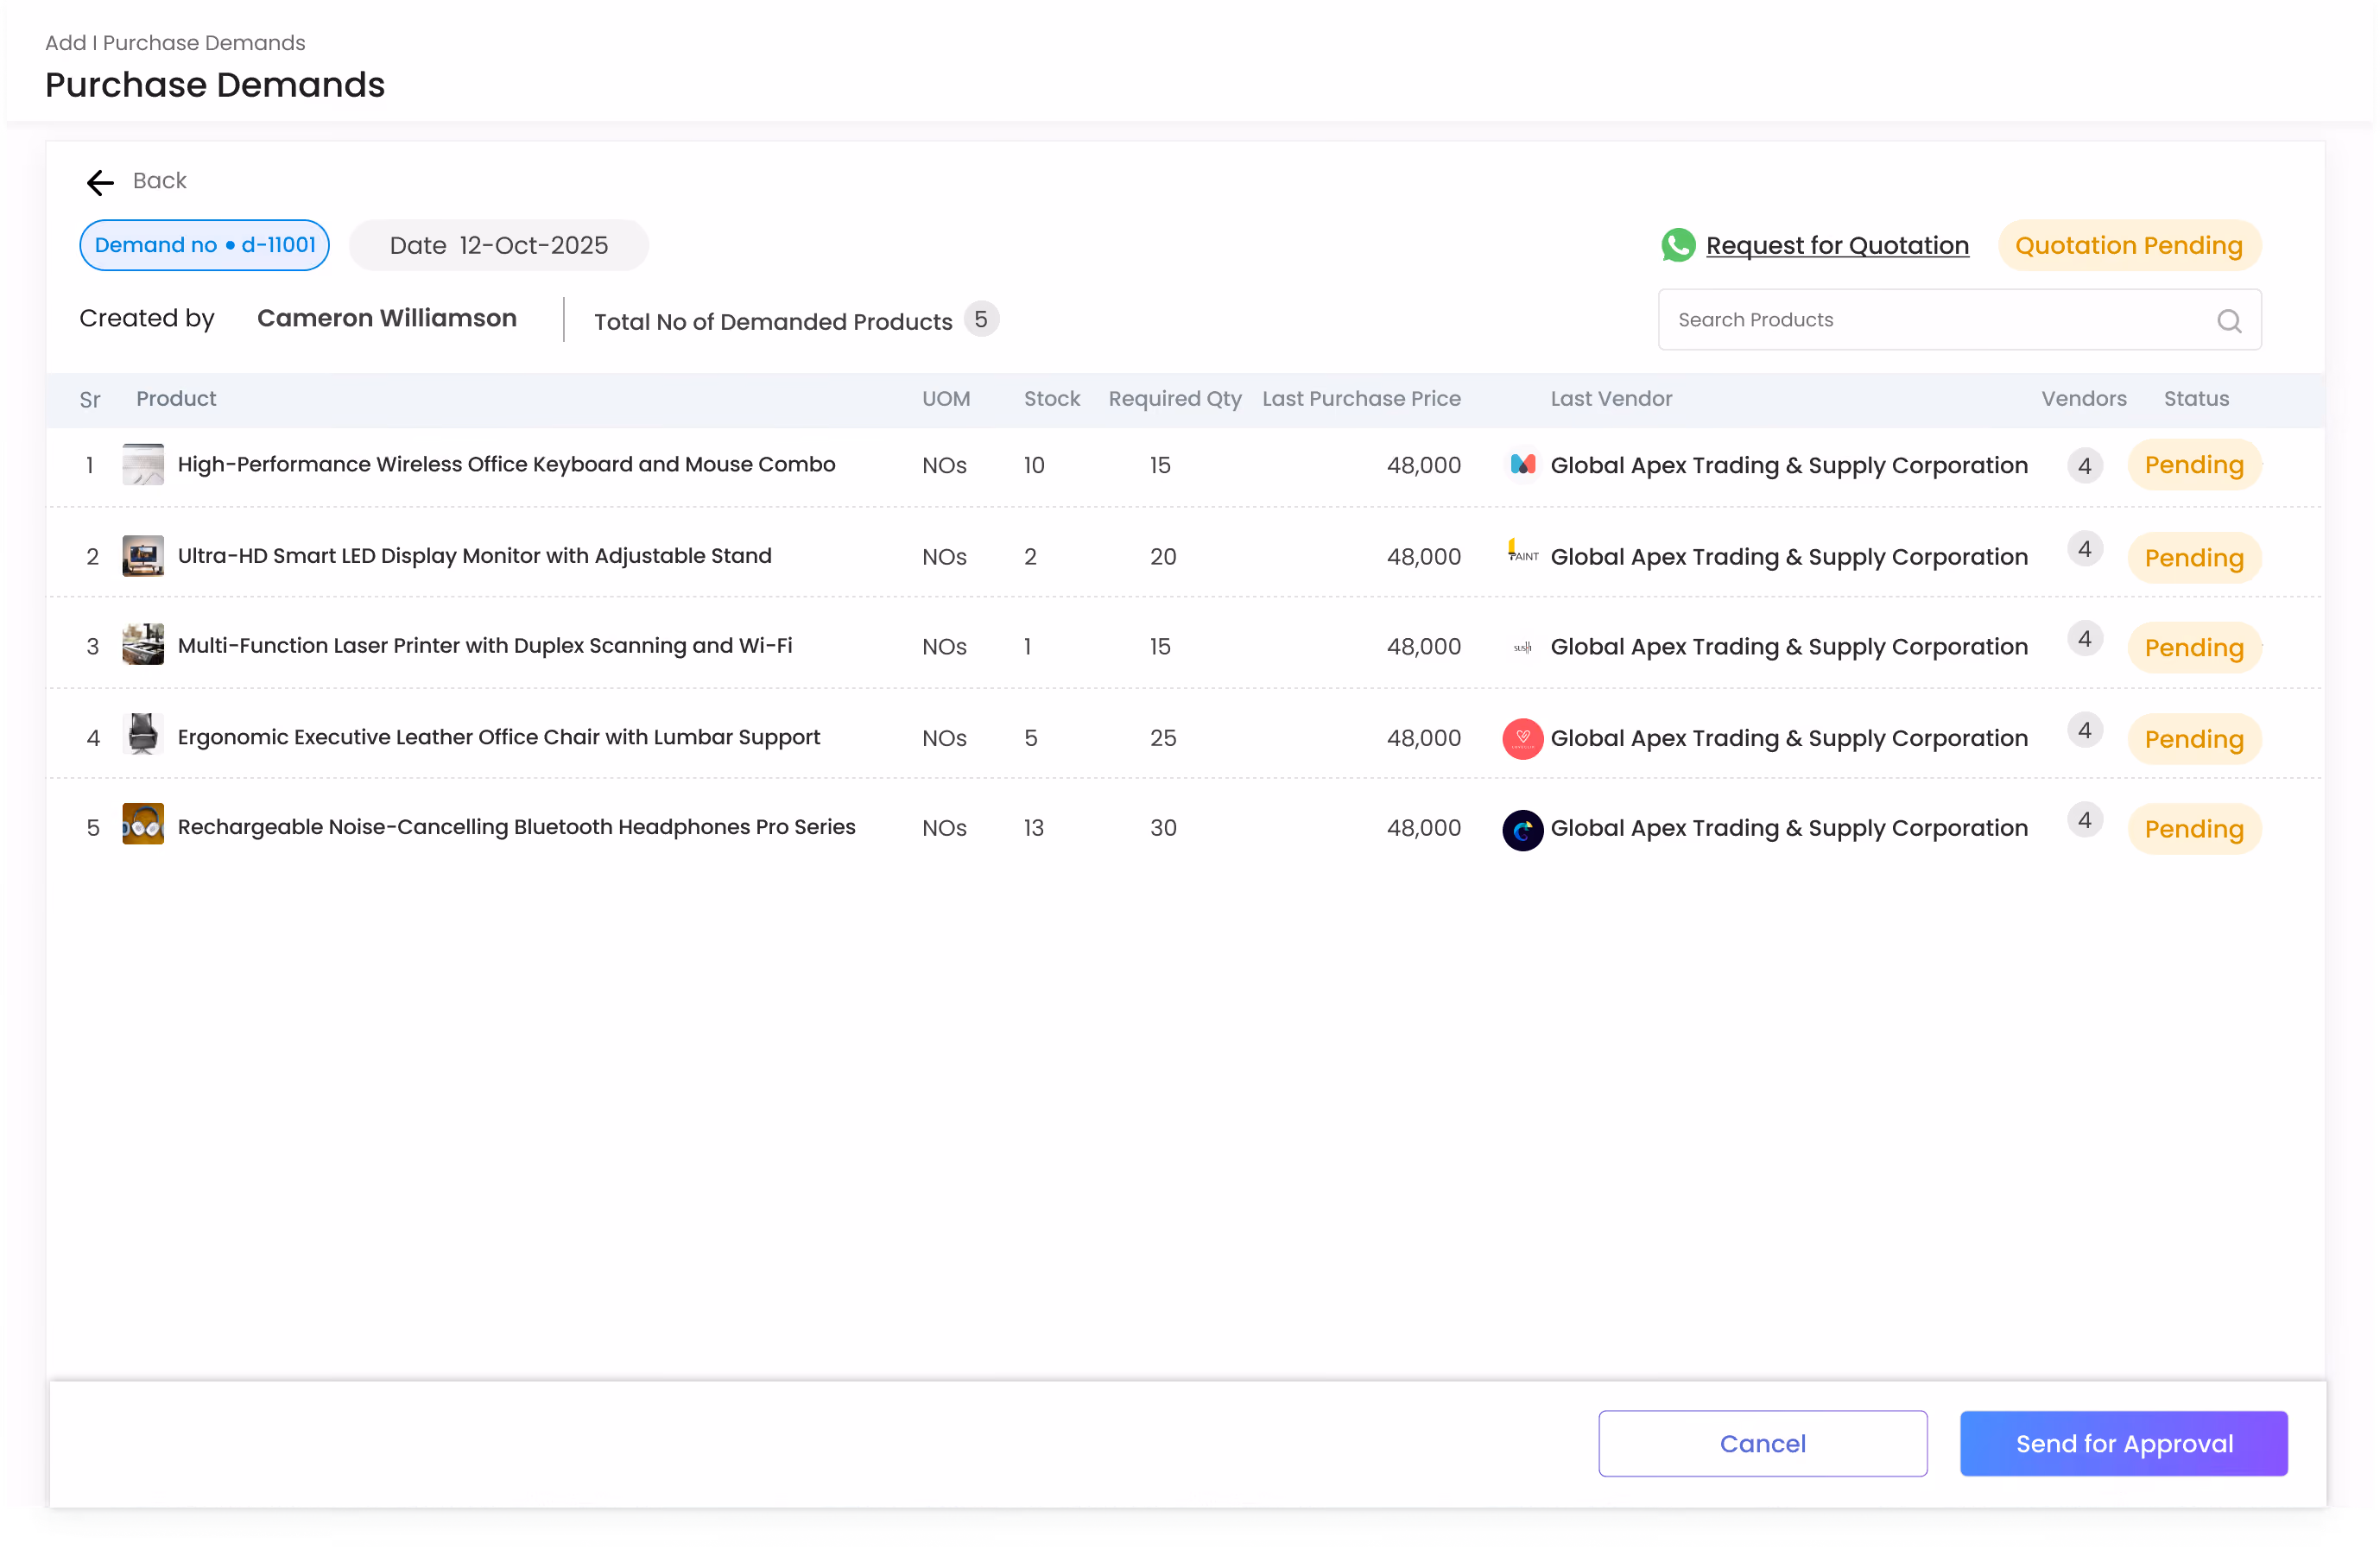Click the Product column header
Image resolution: width=2380 pixels, height=1549 pixels.
[176, 399]
